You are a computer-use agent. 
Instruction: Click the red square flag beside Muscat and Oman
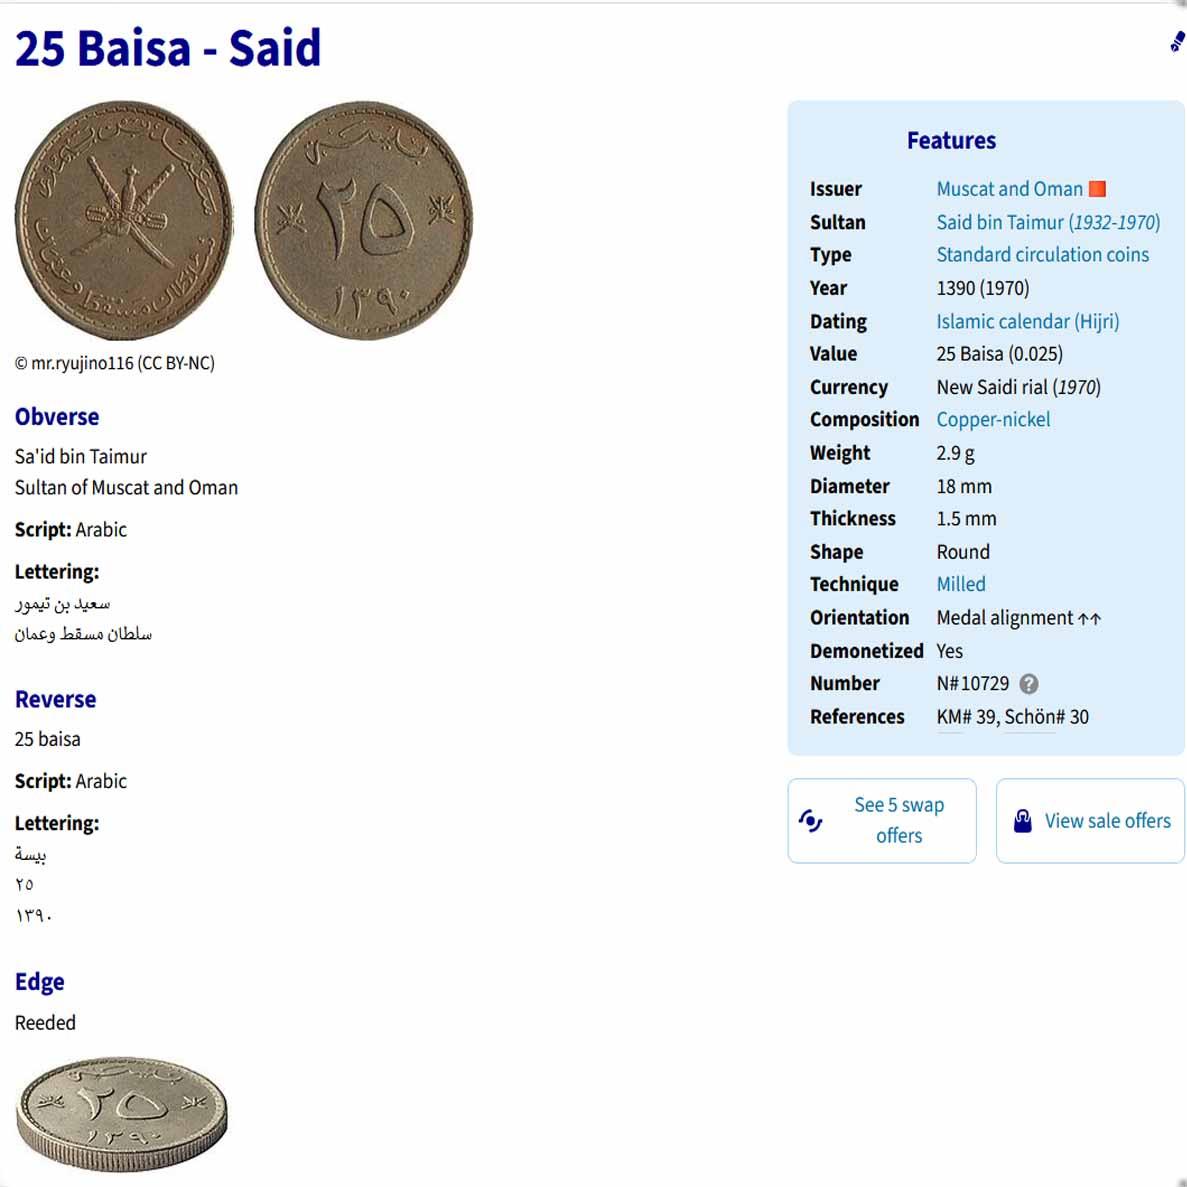coord(1097,188)
